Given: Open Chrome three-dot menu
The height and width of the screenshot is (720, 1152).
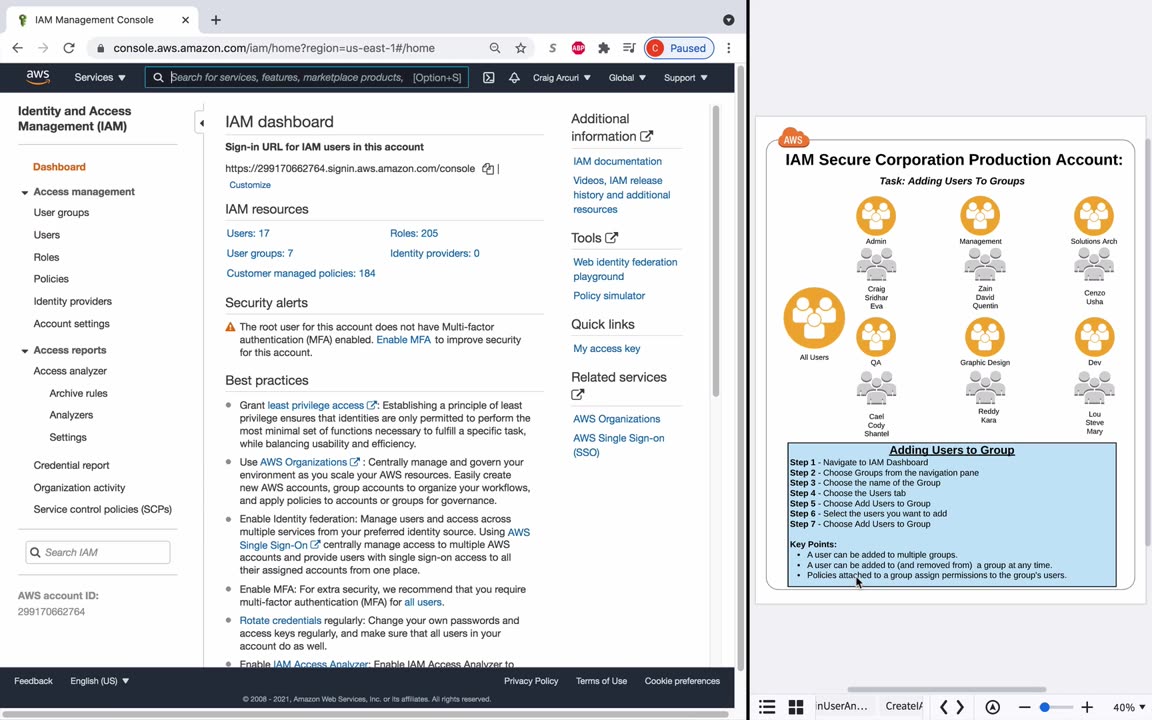Looking at the screenshot, I should [729, 48].
